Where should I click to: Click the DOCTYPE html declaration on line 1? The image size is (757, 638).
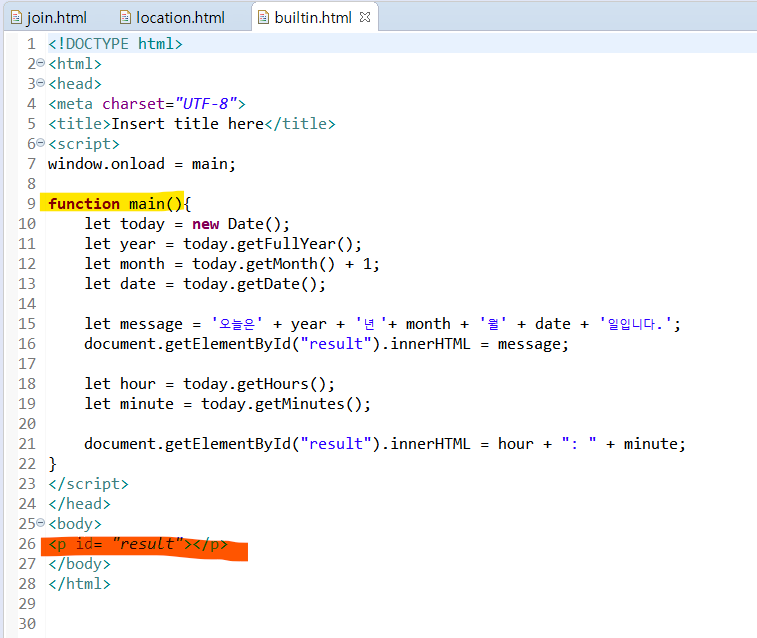coord(115,44)
